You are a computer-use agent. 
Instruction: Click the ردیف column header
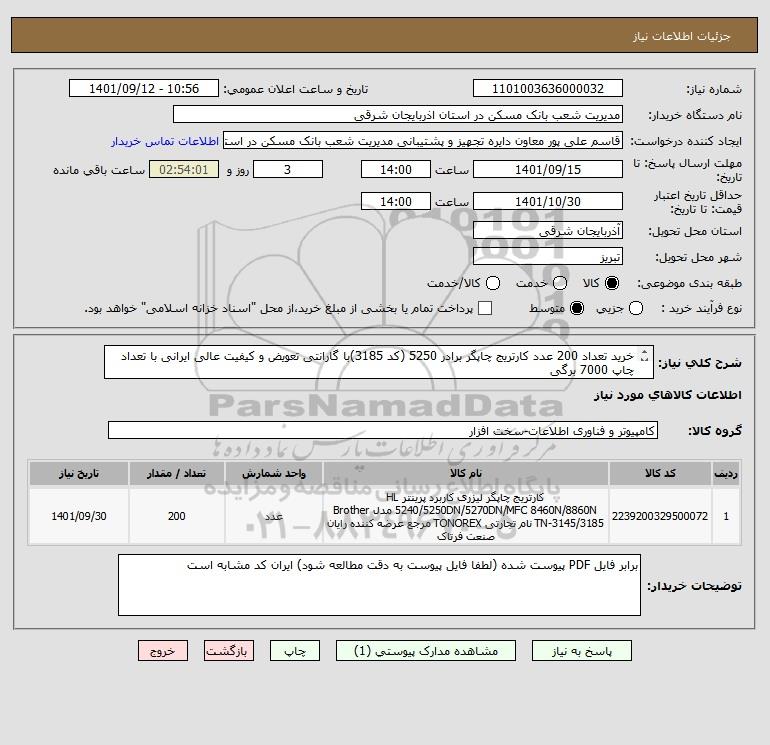coord(726,473)
